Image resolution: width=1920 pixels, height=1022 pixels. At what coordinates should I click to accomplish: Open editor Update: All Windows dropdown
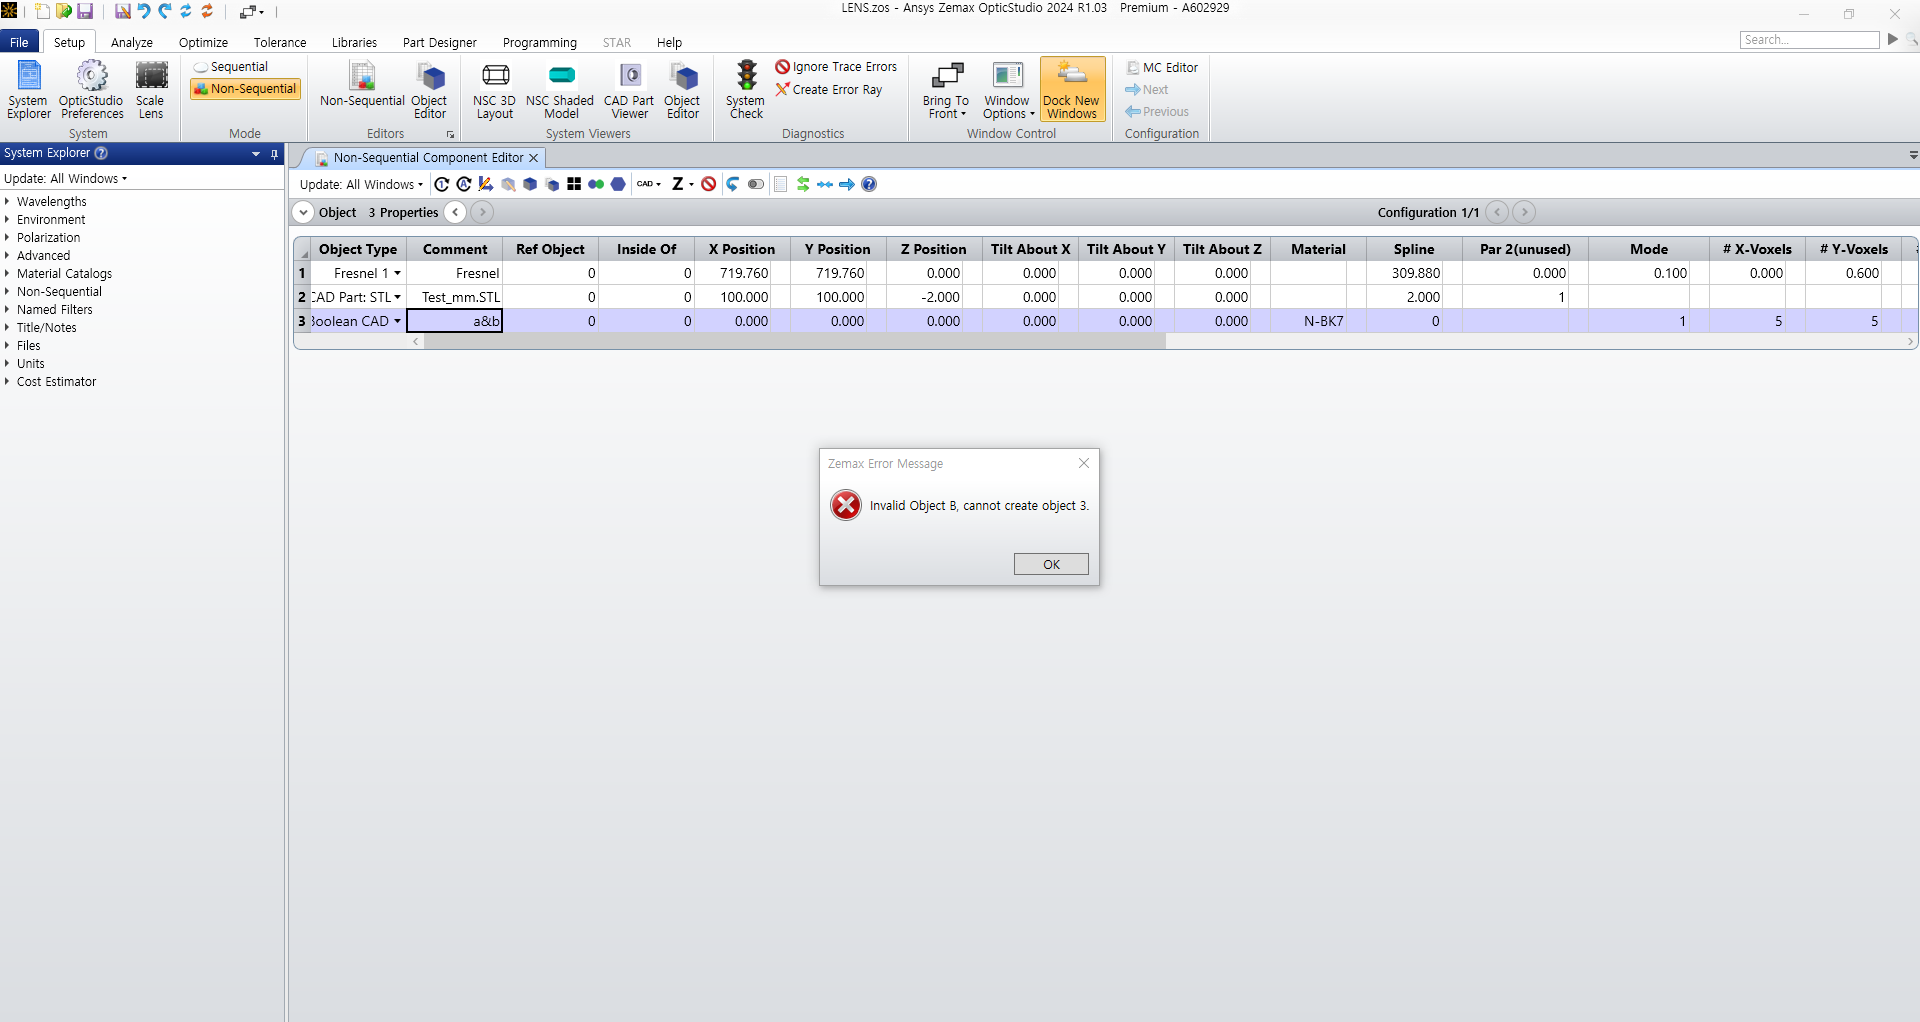pyautogui.click(x=362, y=184)
